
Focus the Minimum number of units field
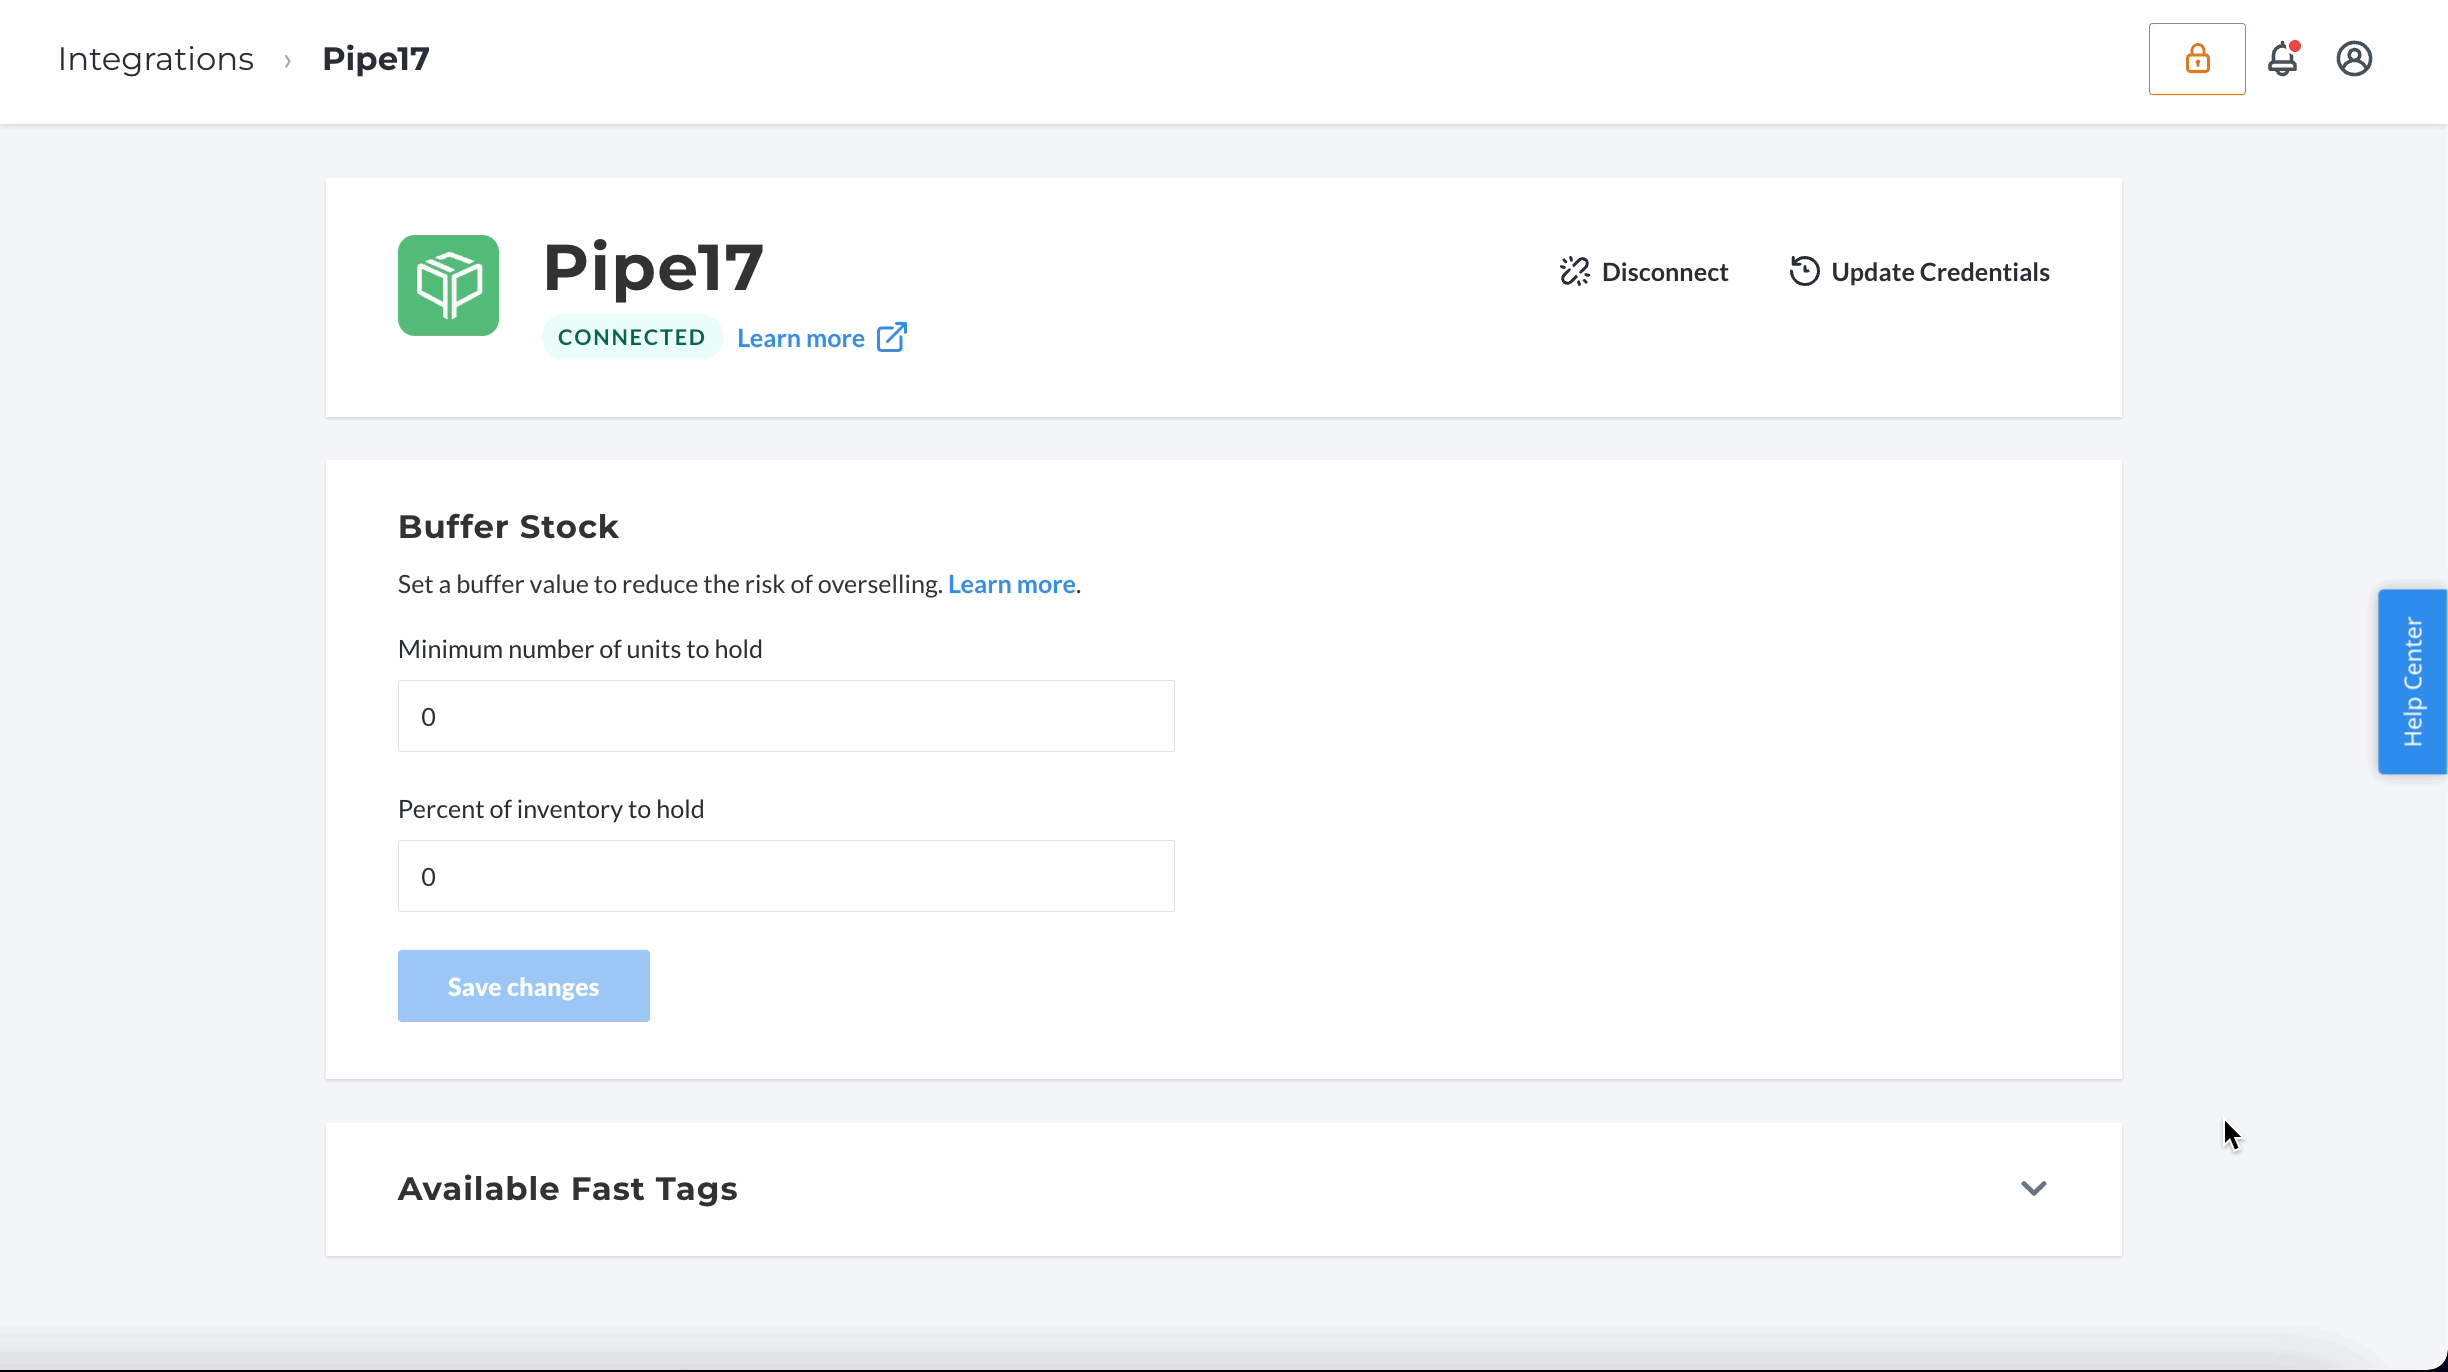tap(786, 716)
